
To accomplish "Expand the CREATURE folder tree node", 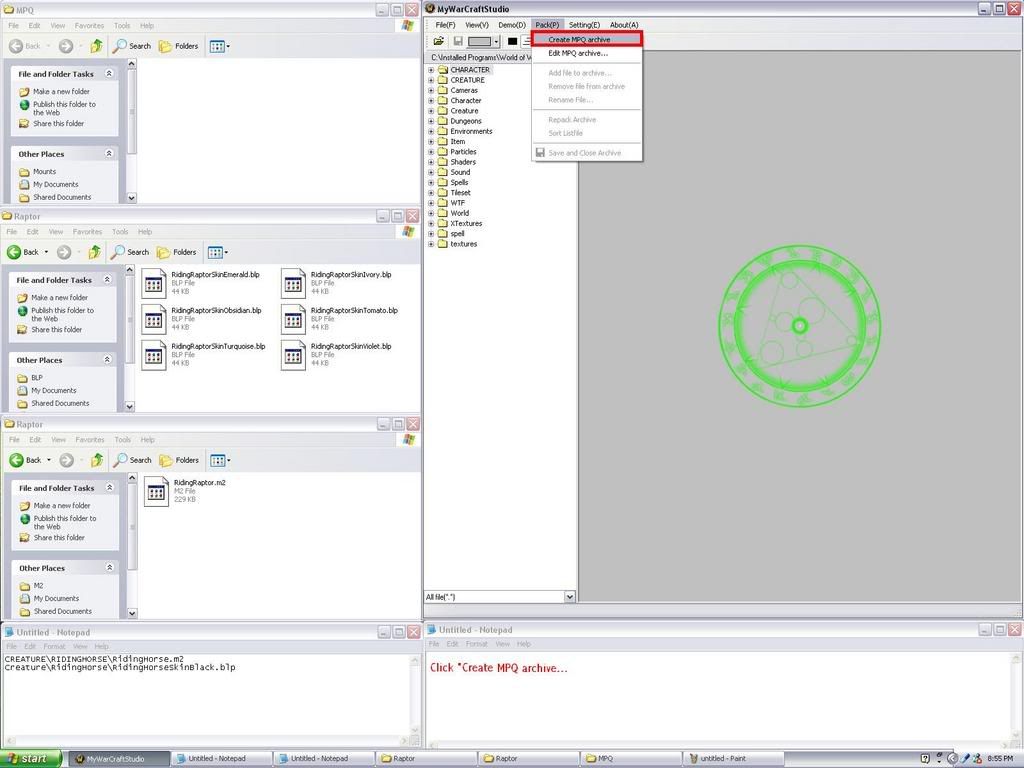I will (431, 80).
